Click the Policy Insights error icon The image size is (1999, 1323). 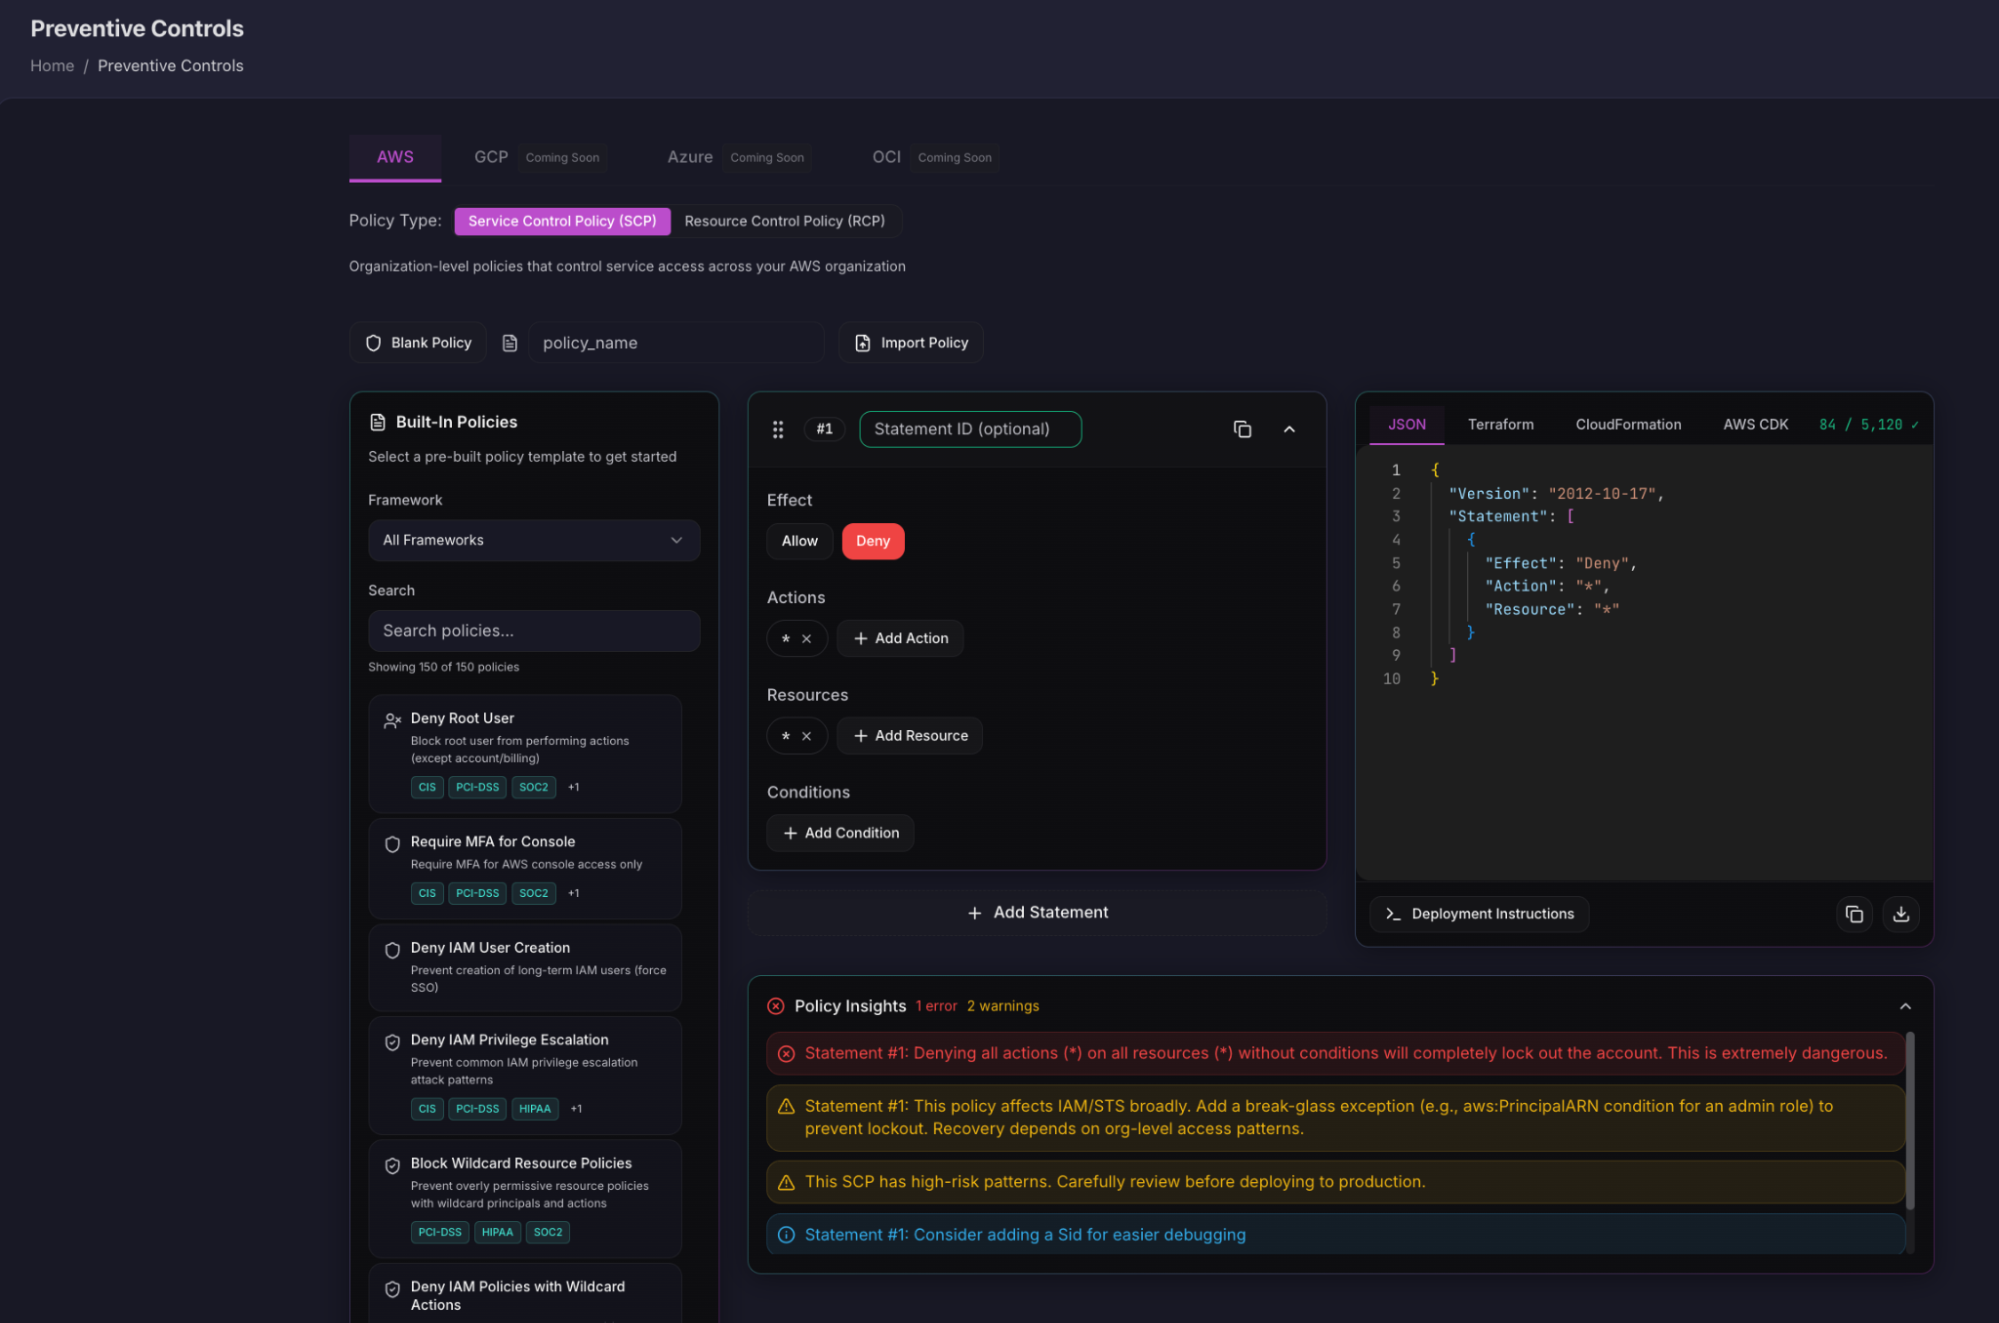coord(776,1006)
